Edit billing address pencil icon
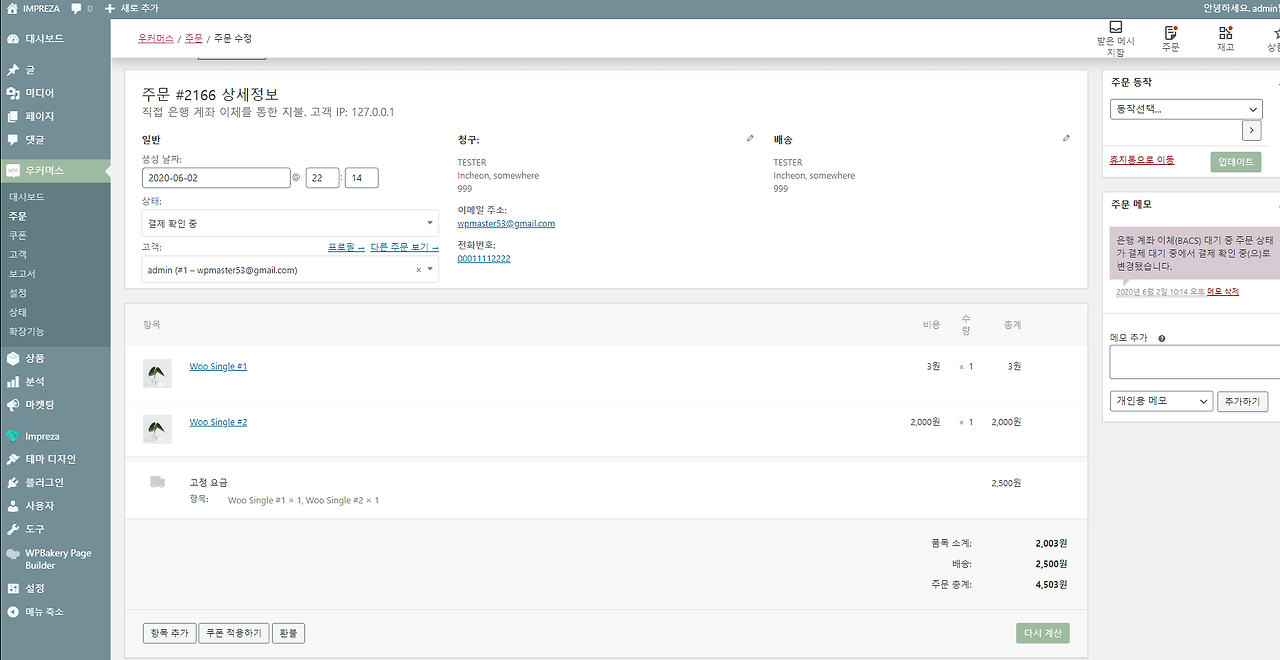Image resolution: width=1280 pixels, height=660 pixels. click(750, 139)
